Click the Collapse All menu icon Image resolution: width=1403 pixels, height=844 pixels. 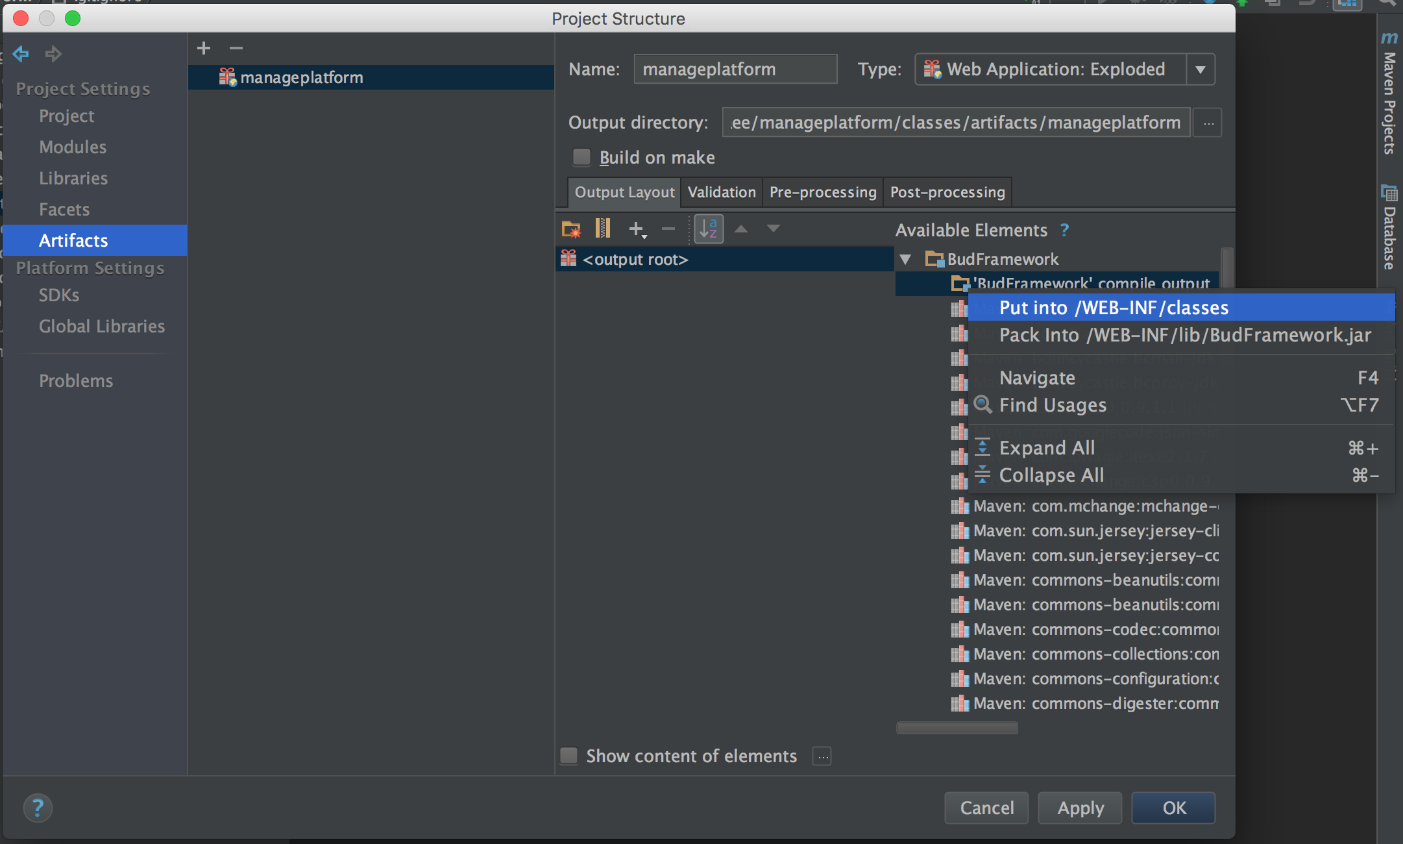[x=983, y=475]
